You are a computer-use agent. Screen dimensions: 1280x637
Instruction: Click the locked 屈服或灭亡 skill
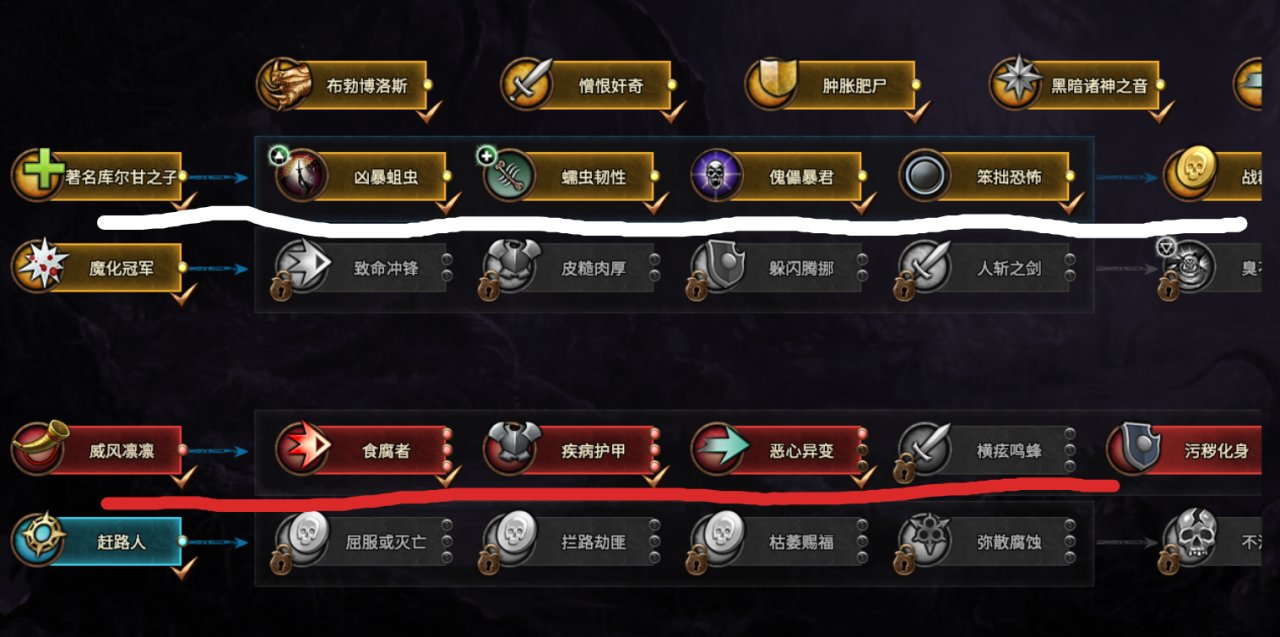(362, 541)
